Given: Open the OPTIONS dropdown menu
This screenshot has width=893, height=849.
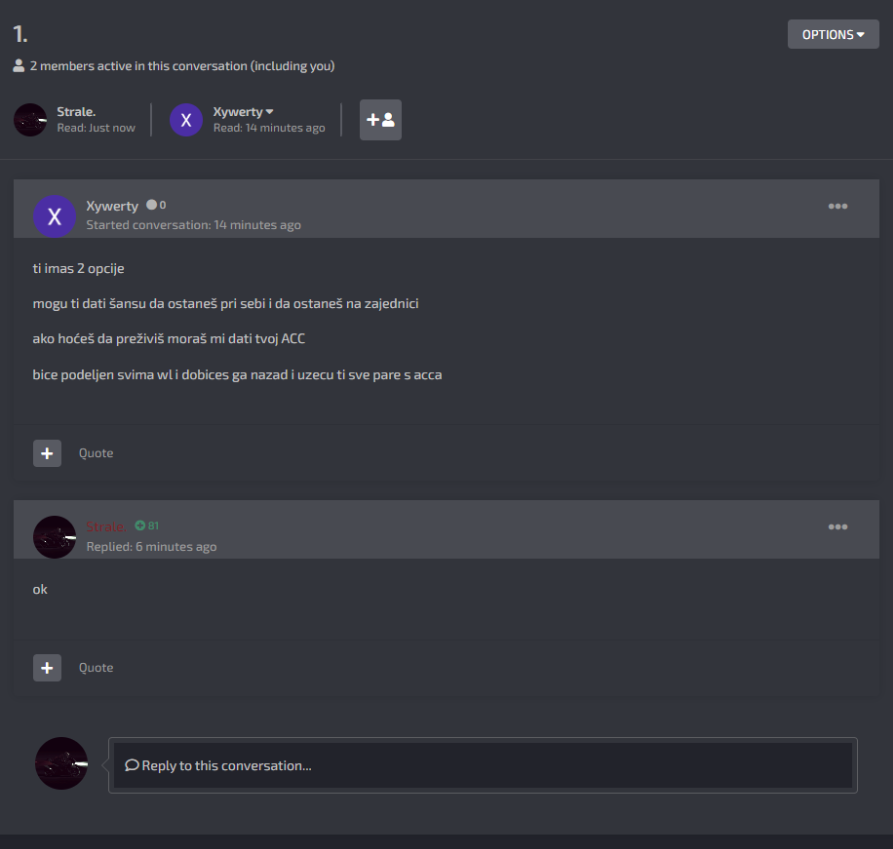Looking at the screenshot, I should point(833,35).
